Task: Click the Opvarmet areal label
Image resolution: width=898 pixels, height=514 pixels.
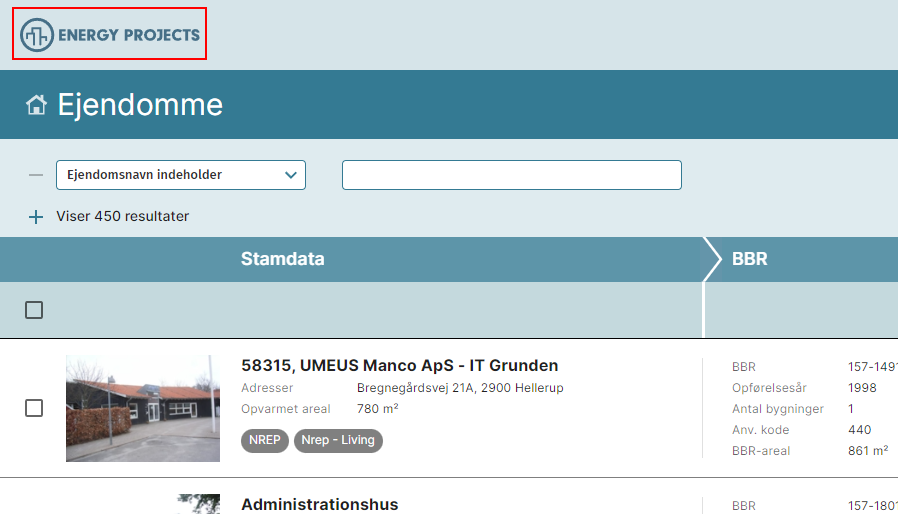Action: pos(286,409)
